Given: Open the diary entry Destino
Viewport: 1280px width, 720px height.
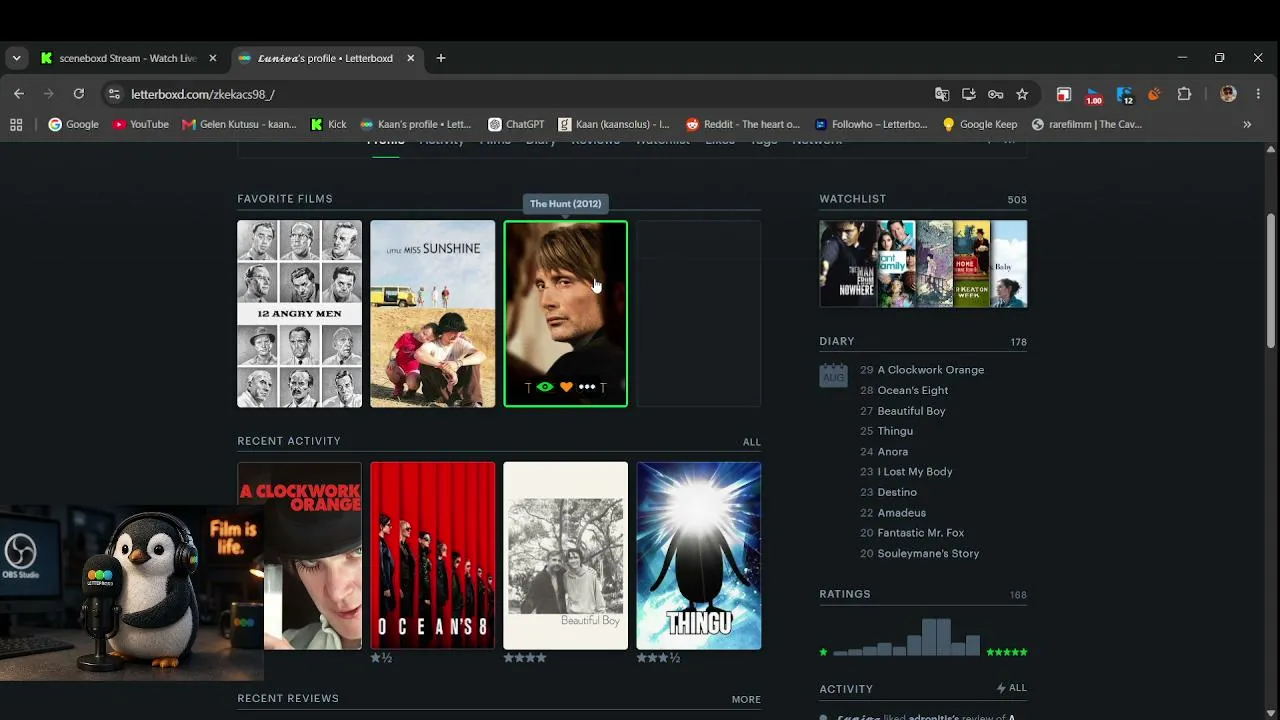Looking at the screenshot, I should 897,492.
